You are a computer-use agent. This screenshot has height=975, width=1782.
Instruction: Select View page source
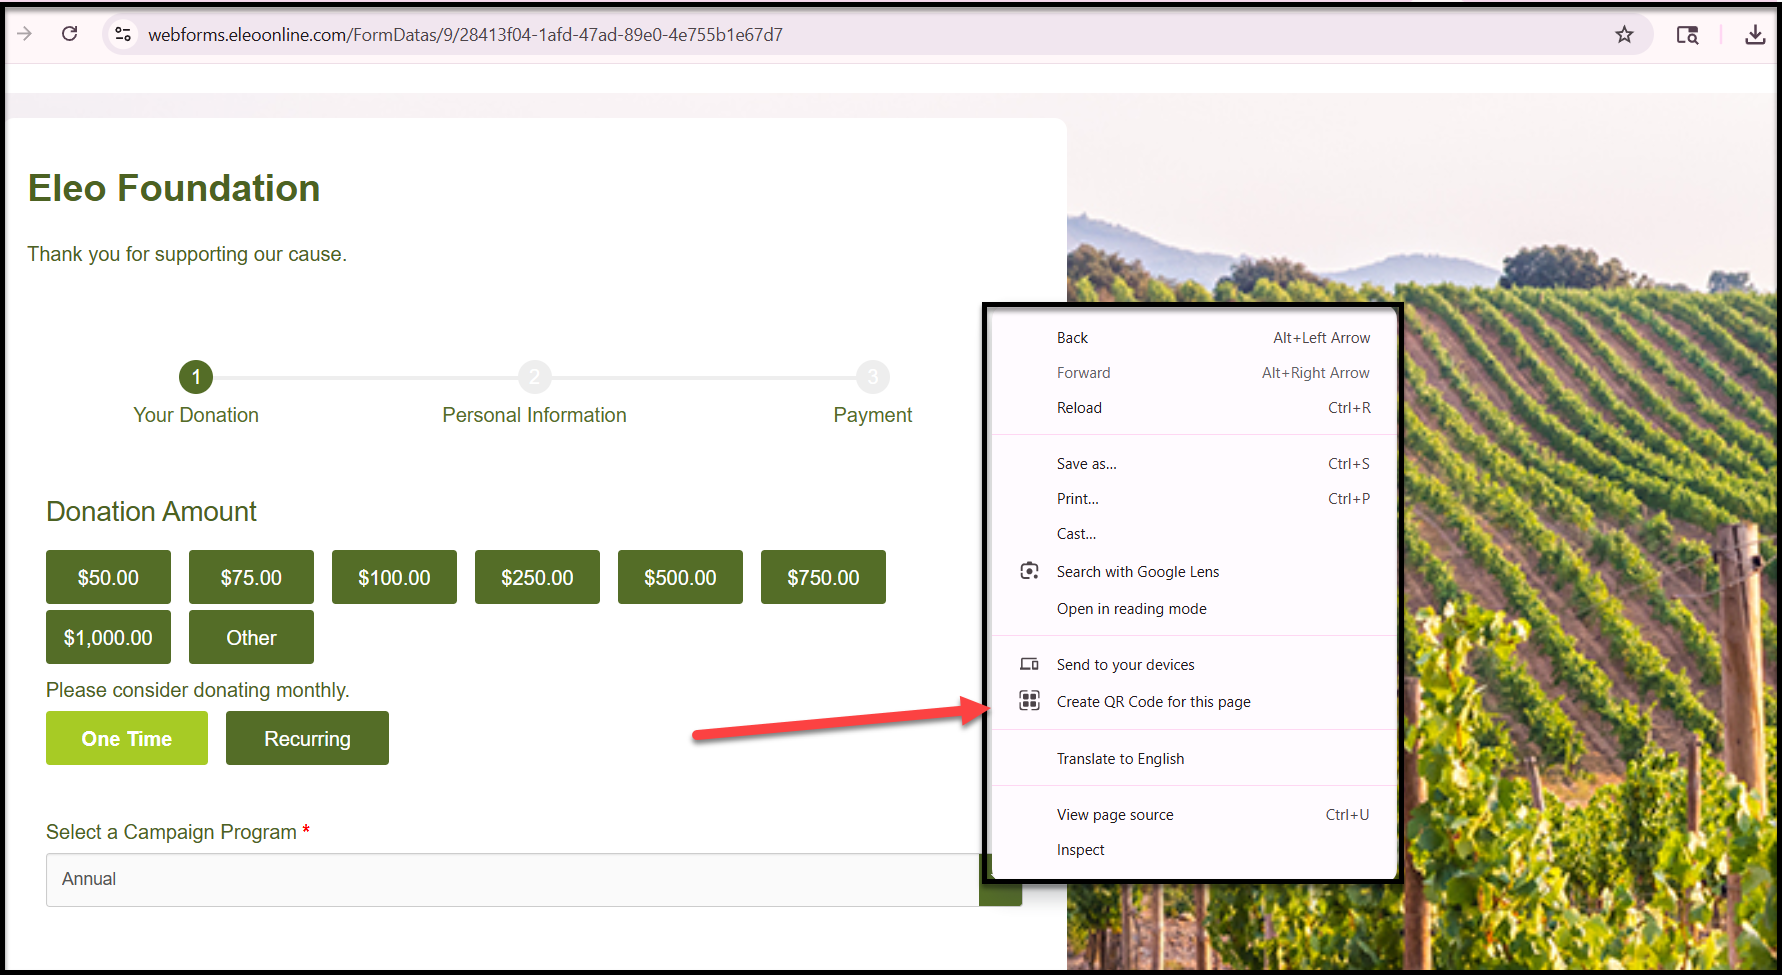click(x=1194, y=815)
